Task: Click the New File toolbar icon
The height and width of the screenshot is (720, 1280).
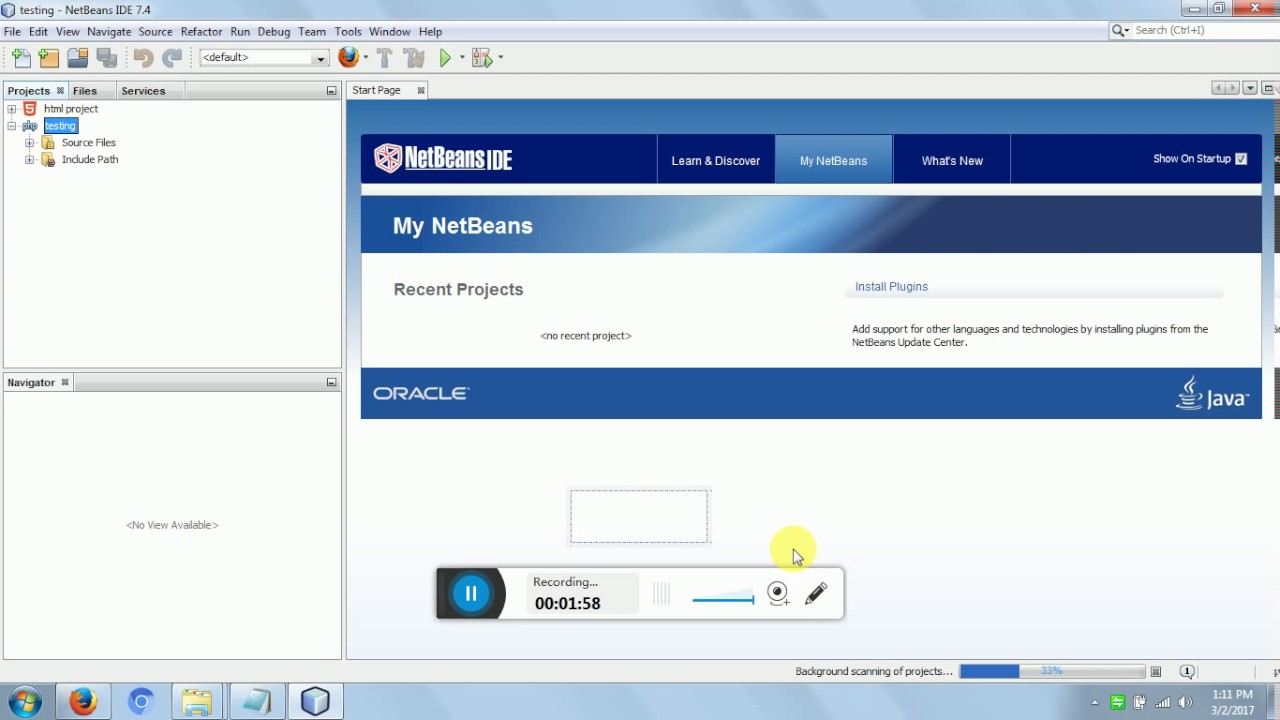Action: (x=20, y=58)
